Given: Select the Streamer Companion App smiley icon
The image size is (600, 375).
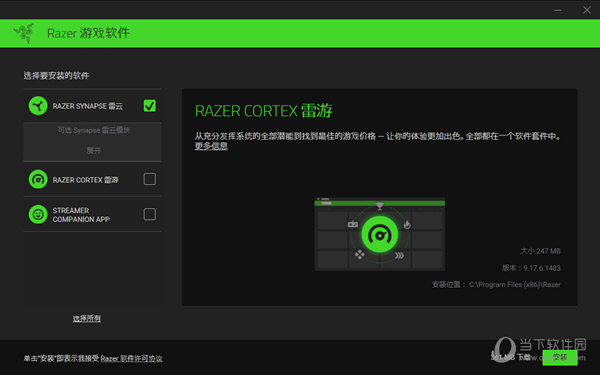Looking at the screenshot, I should point(38,214).
